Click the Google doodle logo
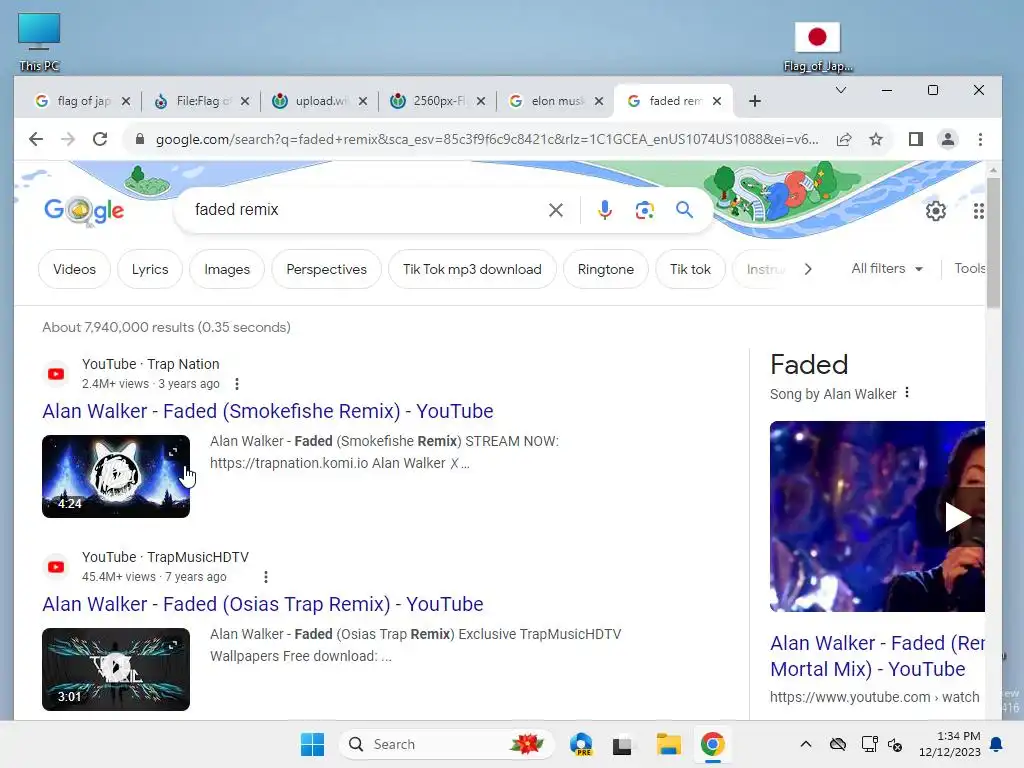Viewport: 1024px width, 768px height. click(x=84, y=210)
